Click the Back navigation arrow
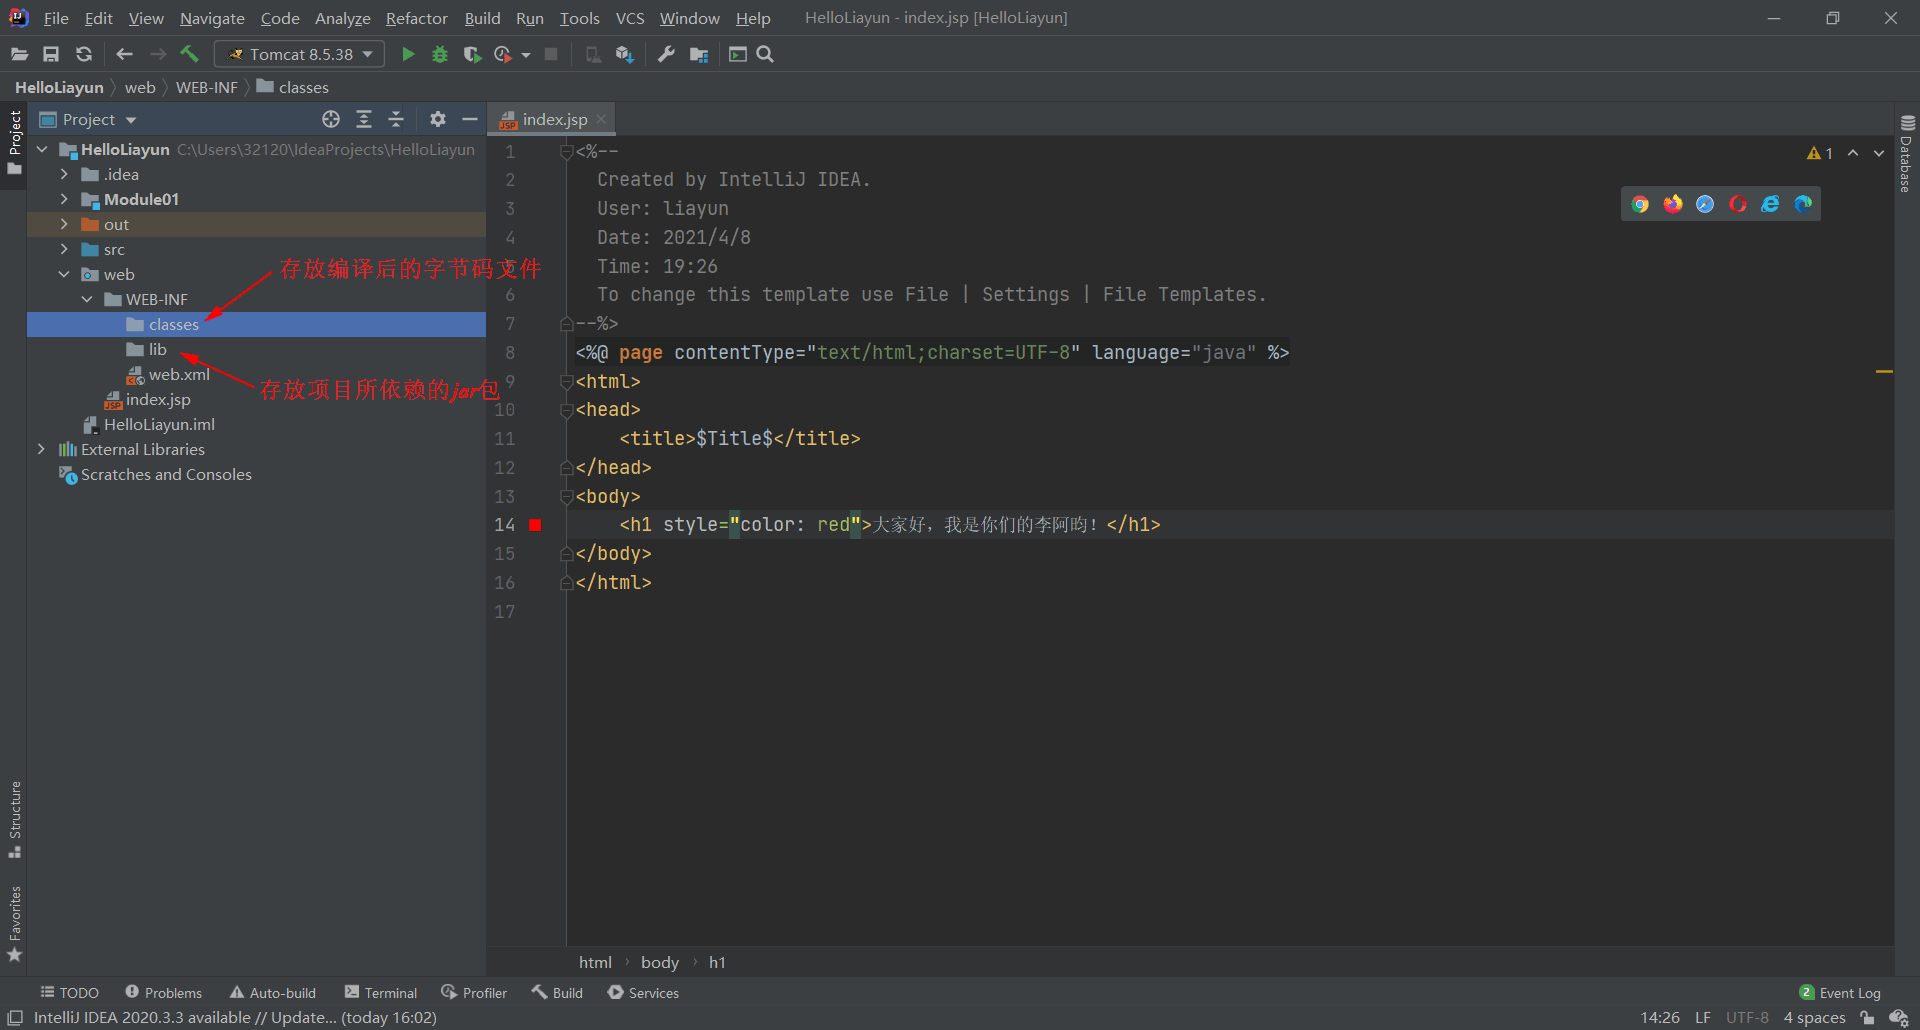 (124, 54)
